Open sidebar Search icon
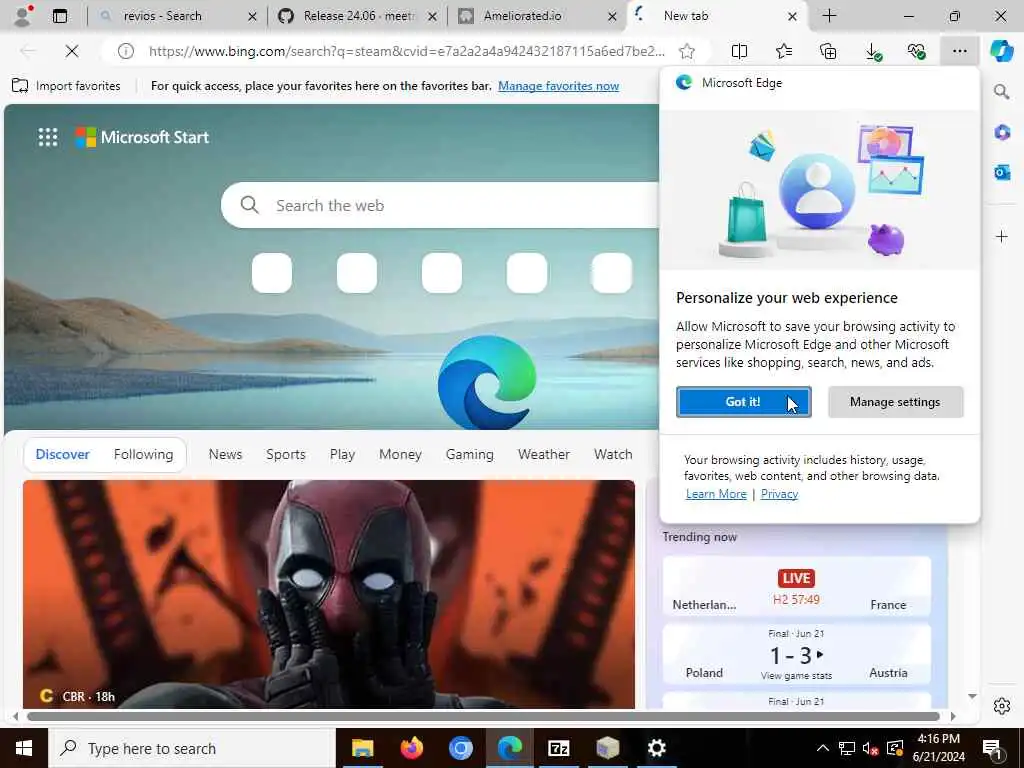 click(x=1001, y=92)
